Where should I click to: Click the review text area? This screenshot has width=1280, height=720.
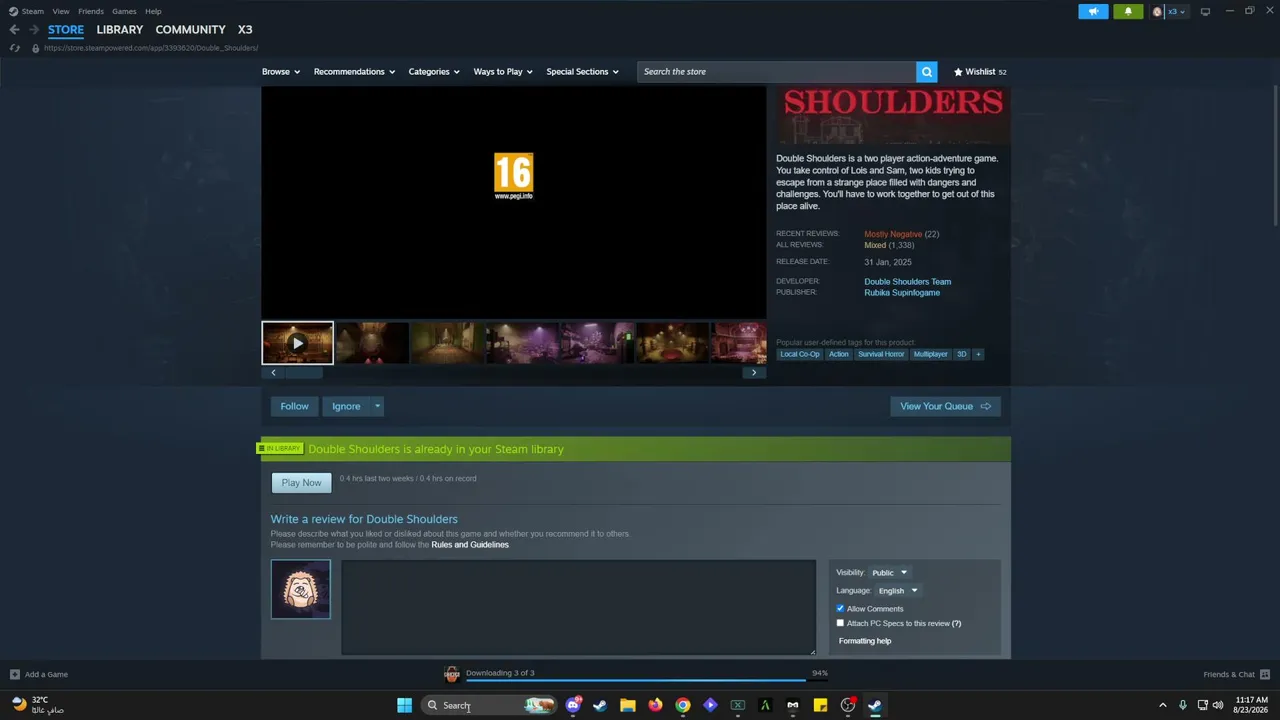click(x=578, y=608)
